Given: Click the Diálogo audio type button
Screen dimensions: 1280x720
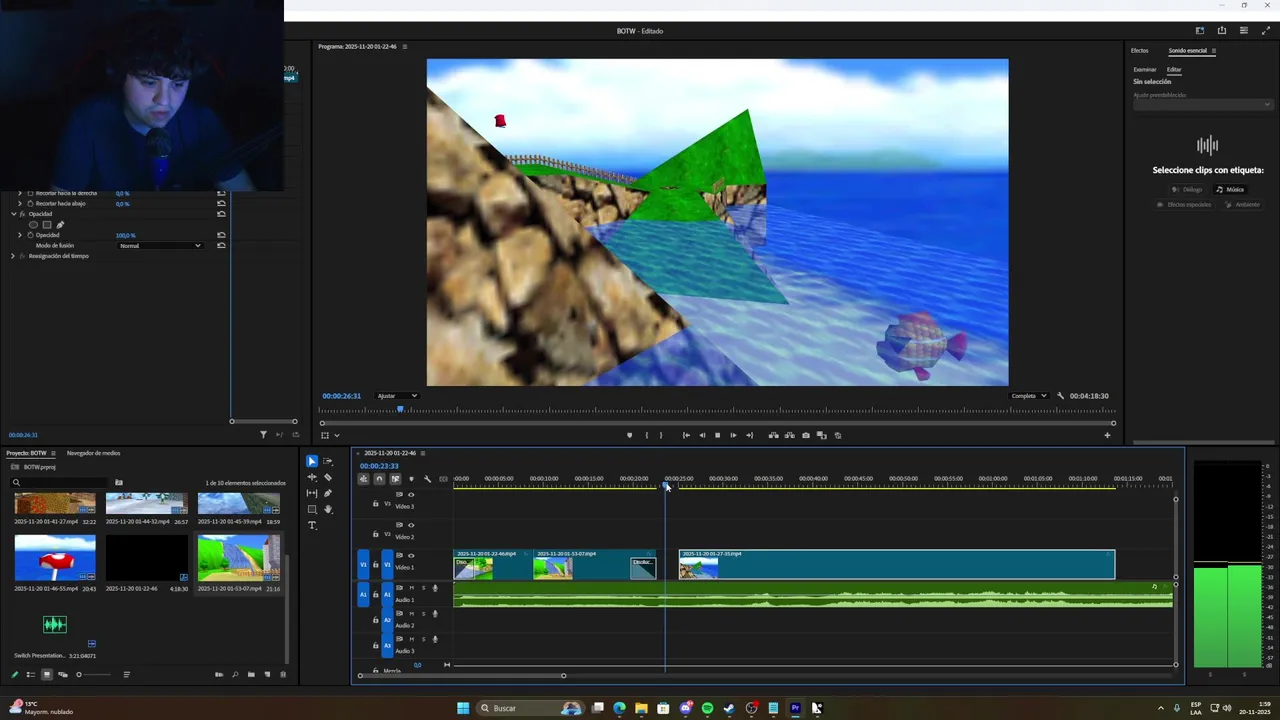Looking at the screenshot, I should pos(1187,189).
